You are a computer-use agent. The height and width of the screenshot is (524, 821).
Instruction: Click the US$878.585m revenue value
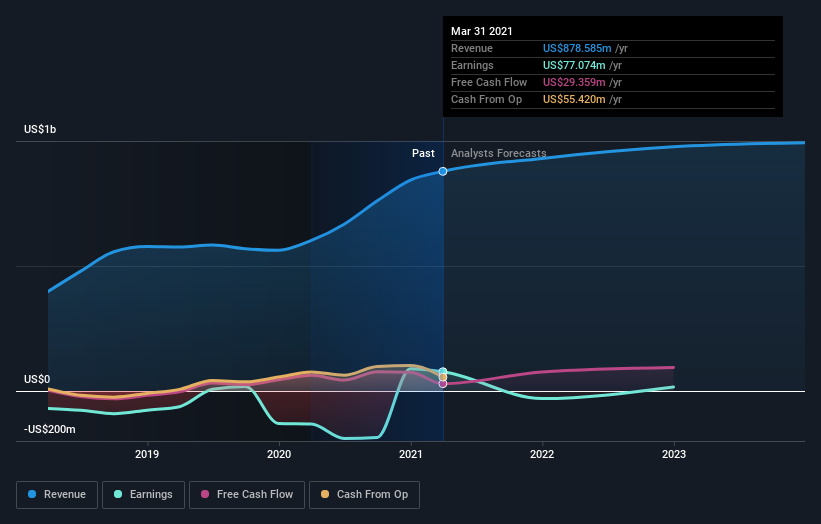tap(577, 48)
